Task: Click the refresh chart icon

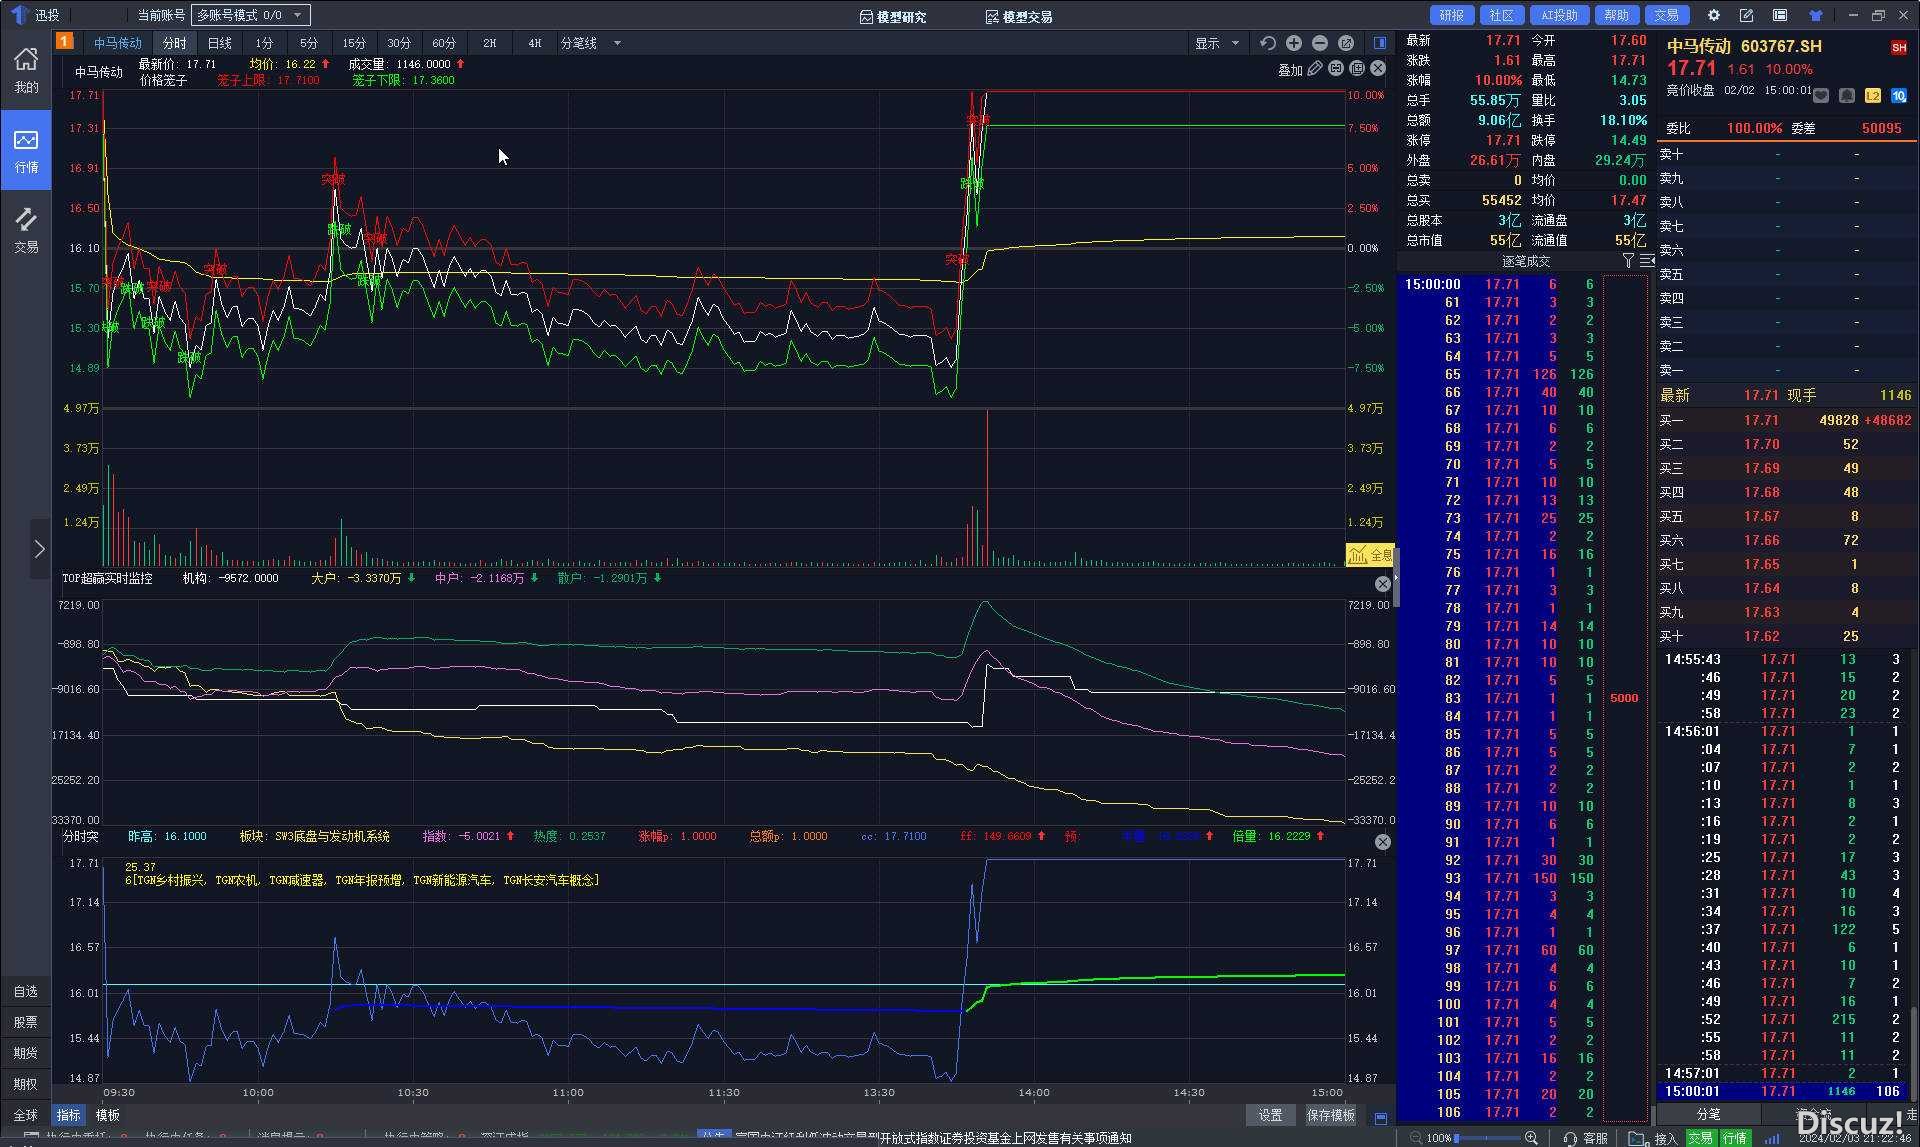Action: click(1268, 43)
